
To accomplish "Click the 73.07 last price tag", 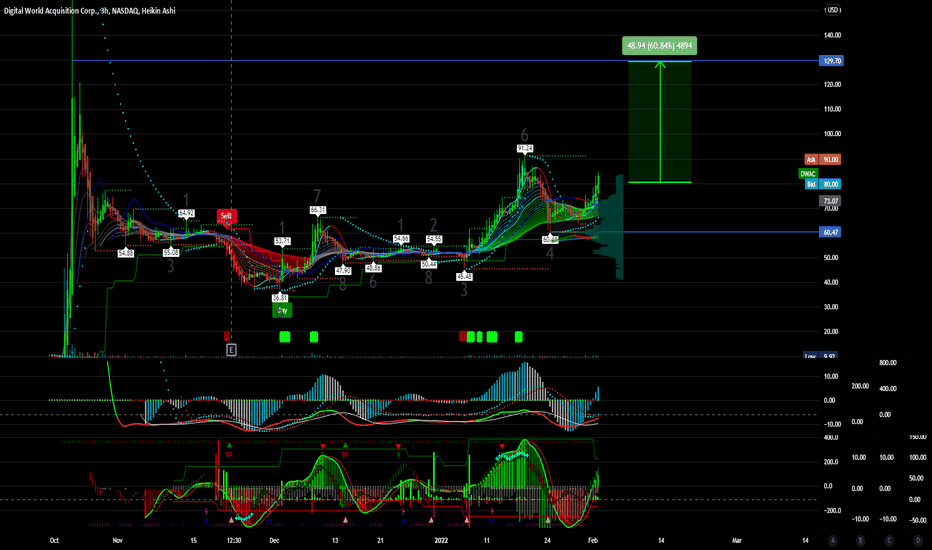I will 830,201.
